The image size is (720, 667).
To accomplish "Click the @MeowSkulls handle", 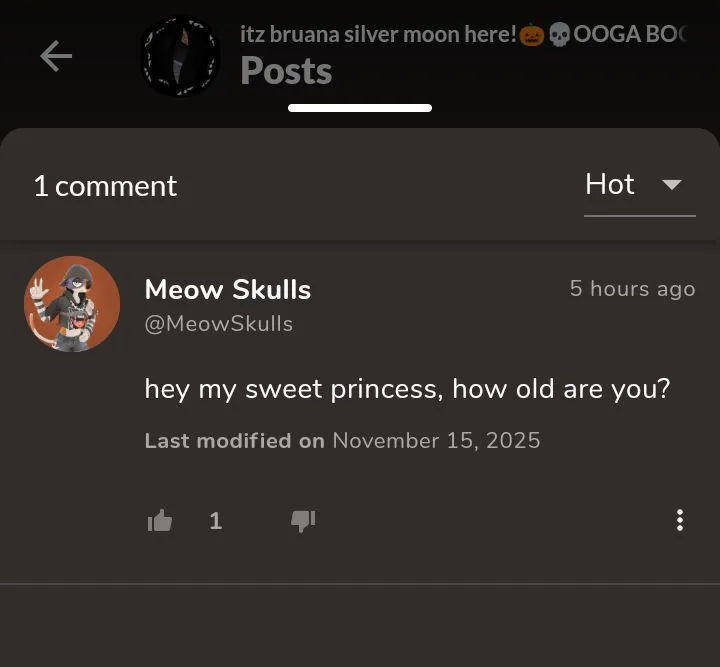I will pyautogui.click(x=219, y=323).
